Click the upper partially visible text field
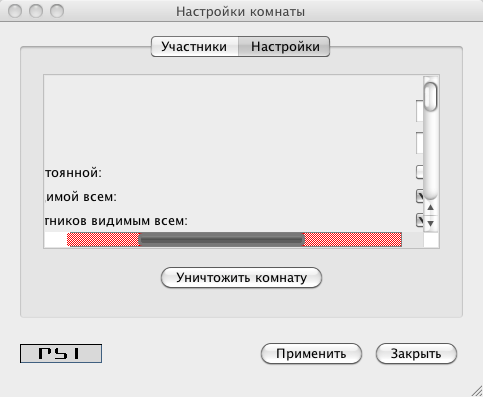483x397 pixels. [420, 111]
